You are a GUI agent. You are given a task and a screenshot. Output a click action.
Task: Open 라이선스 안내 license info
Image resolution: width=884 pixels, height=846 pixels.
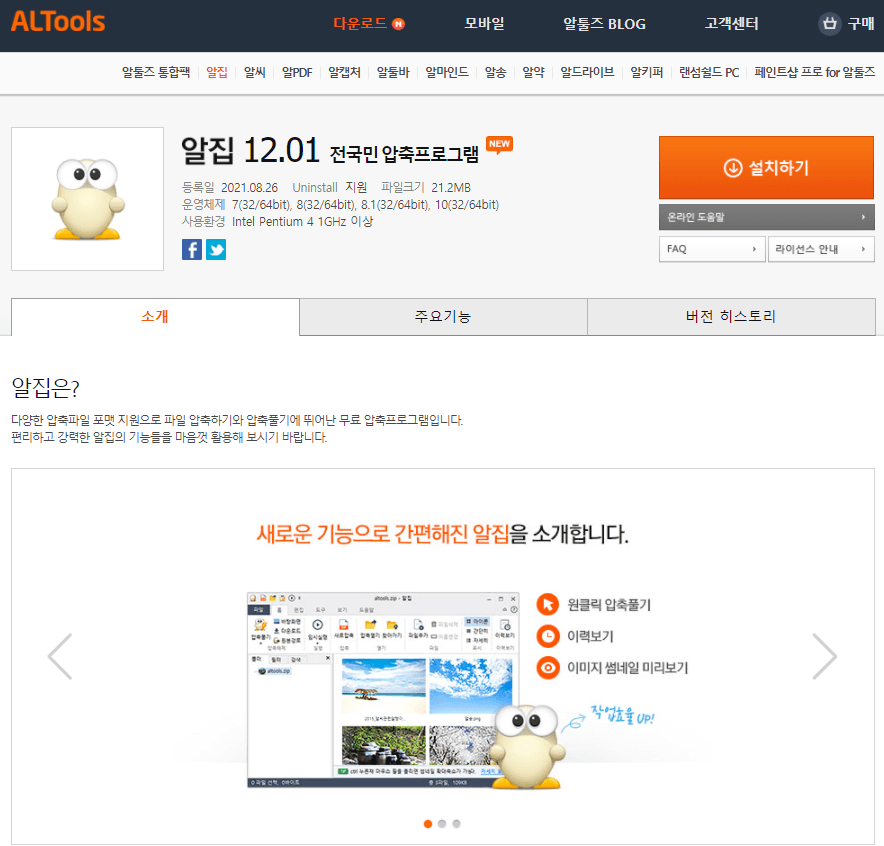point(821,249)
